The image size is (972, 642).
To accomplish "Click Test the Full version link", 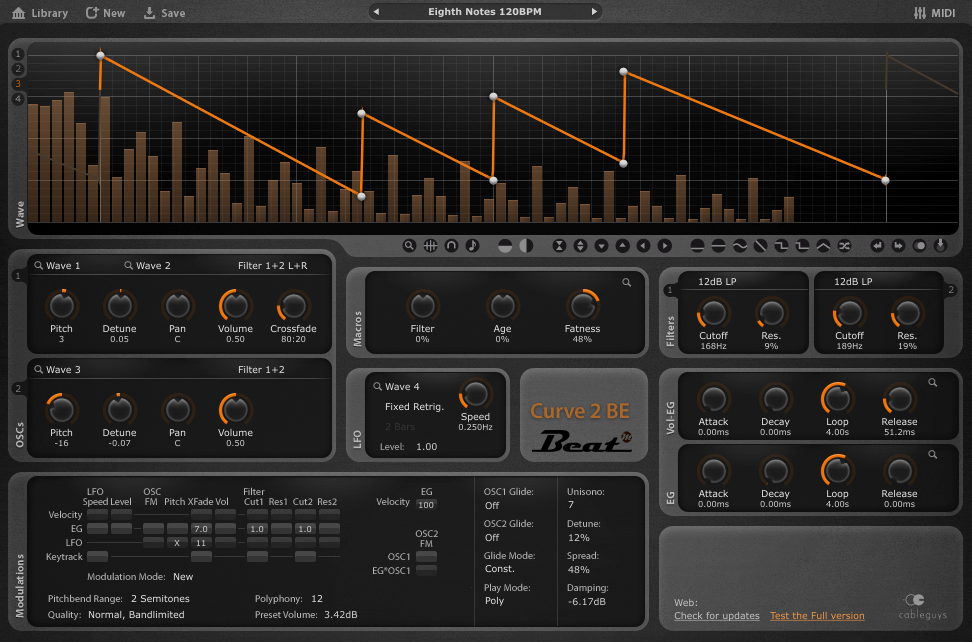I will pyautogui.click(x=816, y=616).
